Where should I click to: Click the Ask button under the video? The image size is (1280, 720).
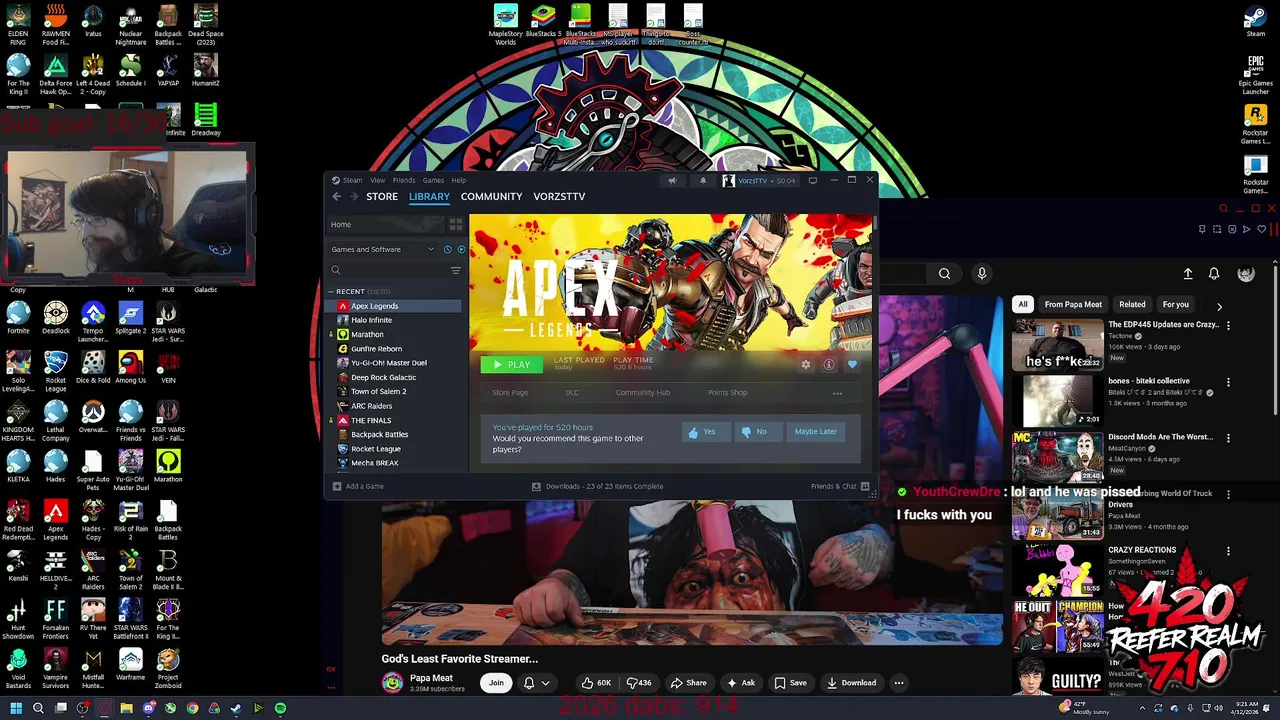(741, 683)
